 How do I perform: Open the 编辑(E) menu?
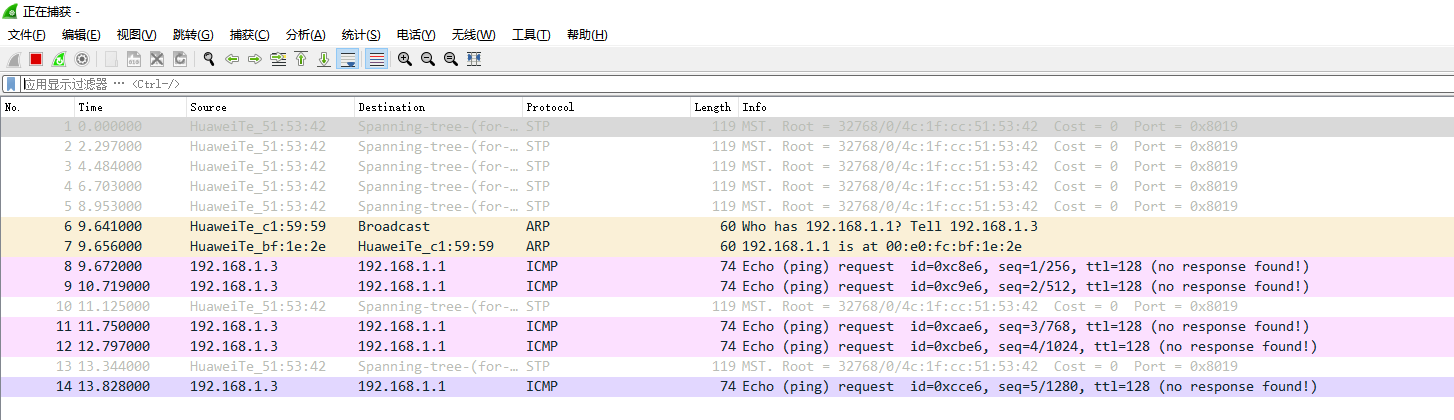coord(81,35)
